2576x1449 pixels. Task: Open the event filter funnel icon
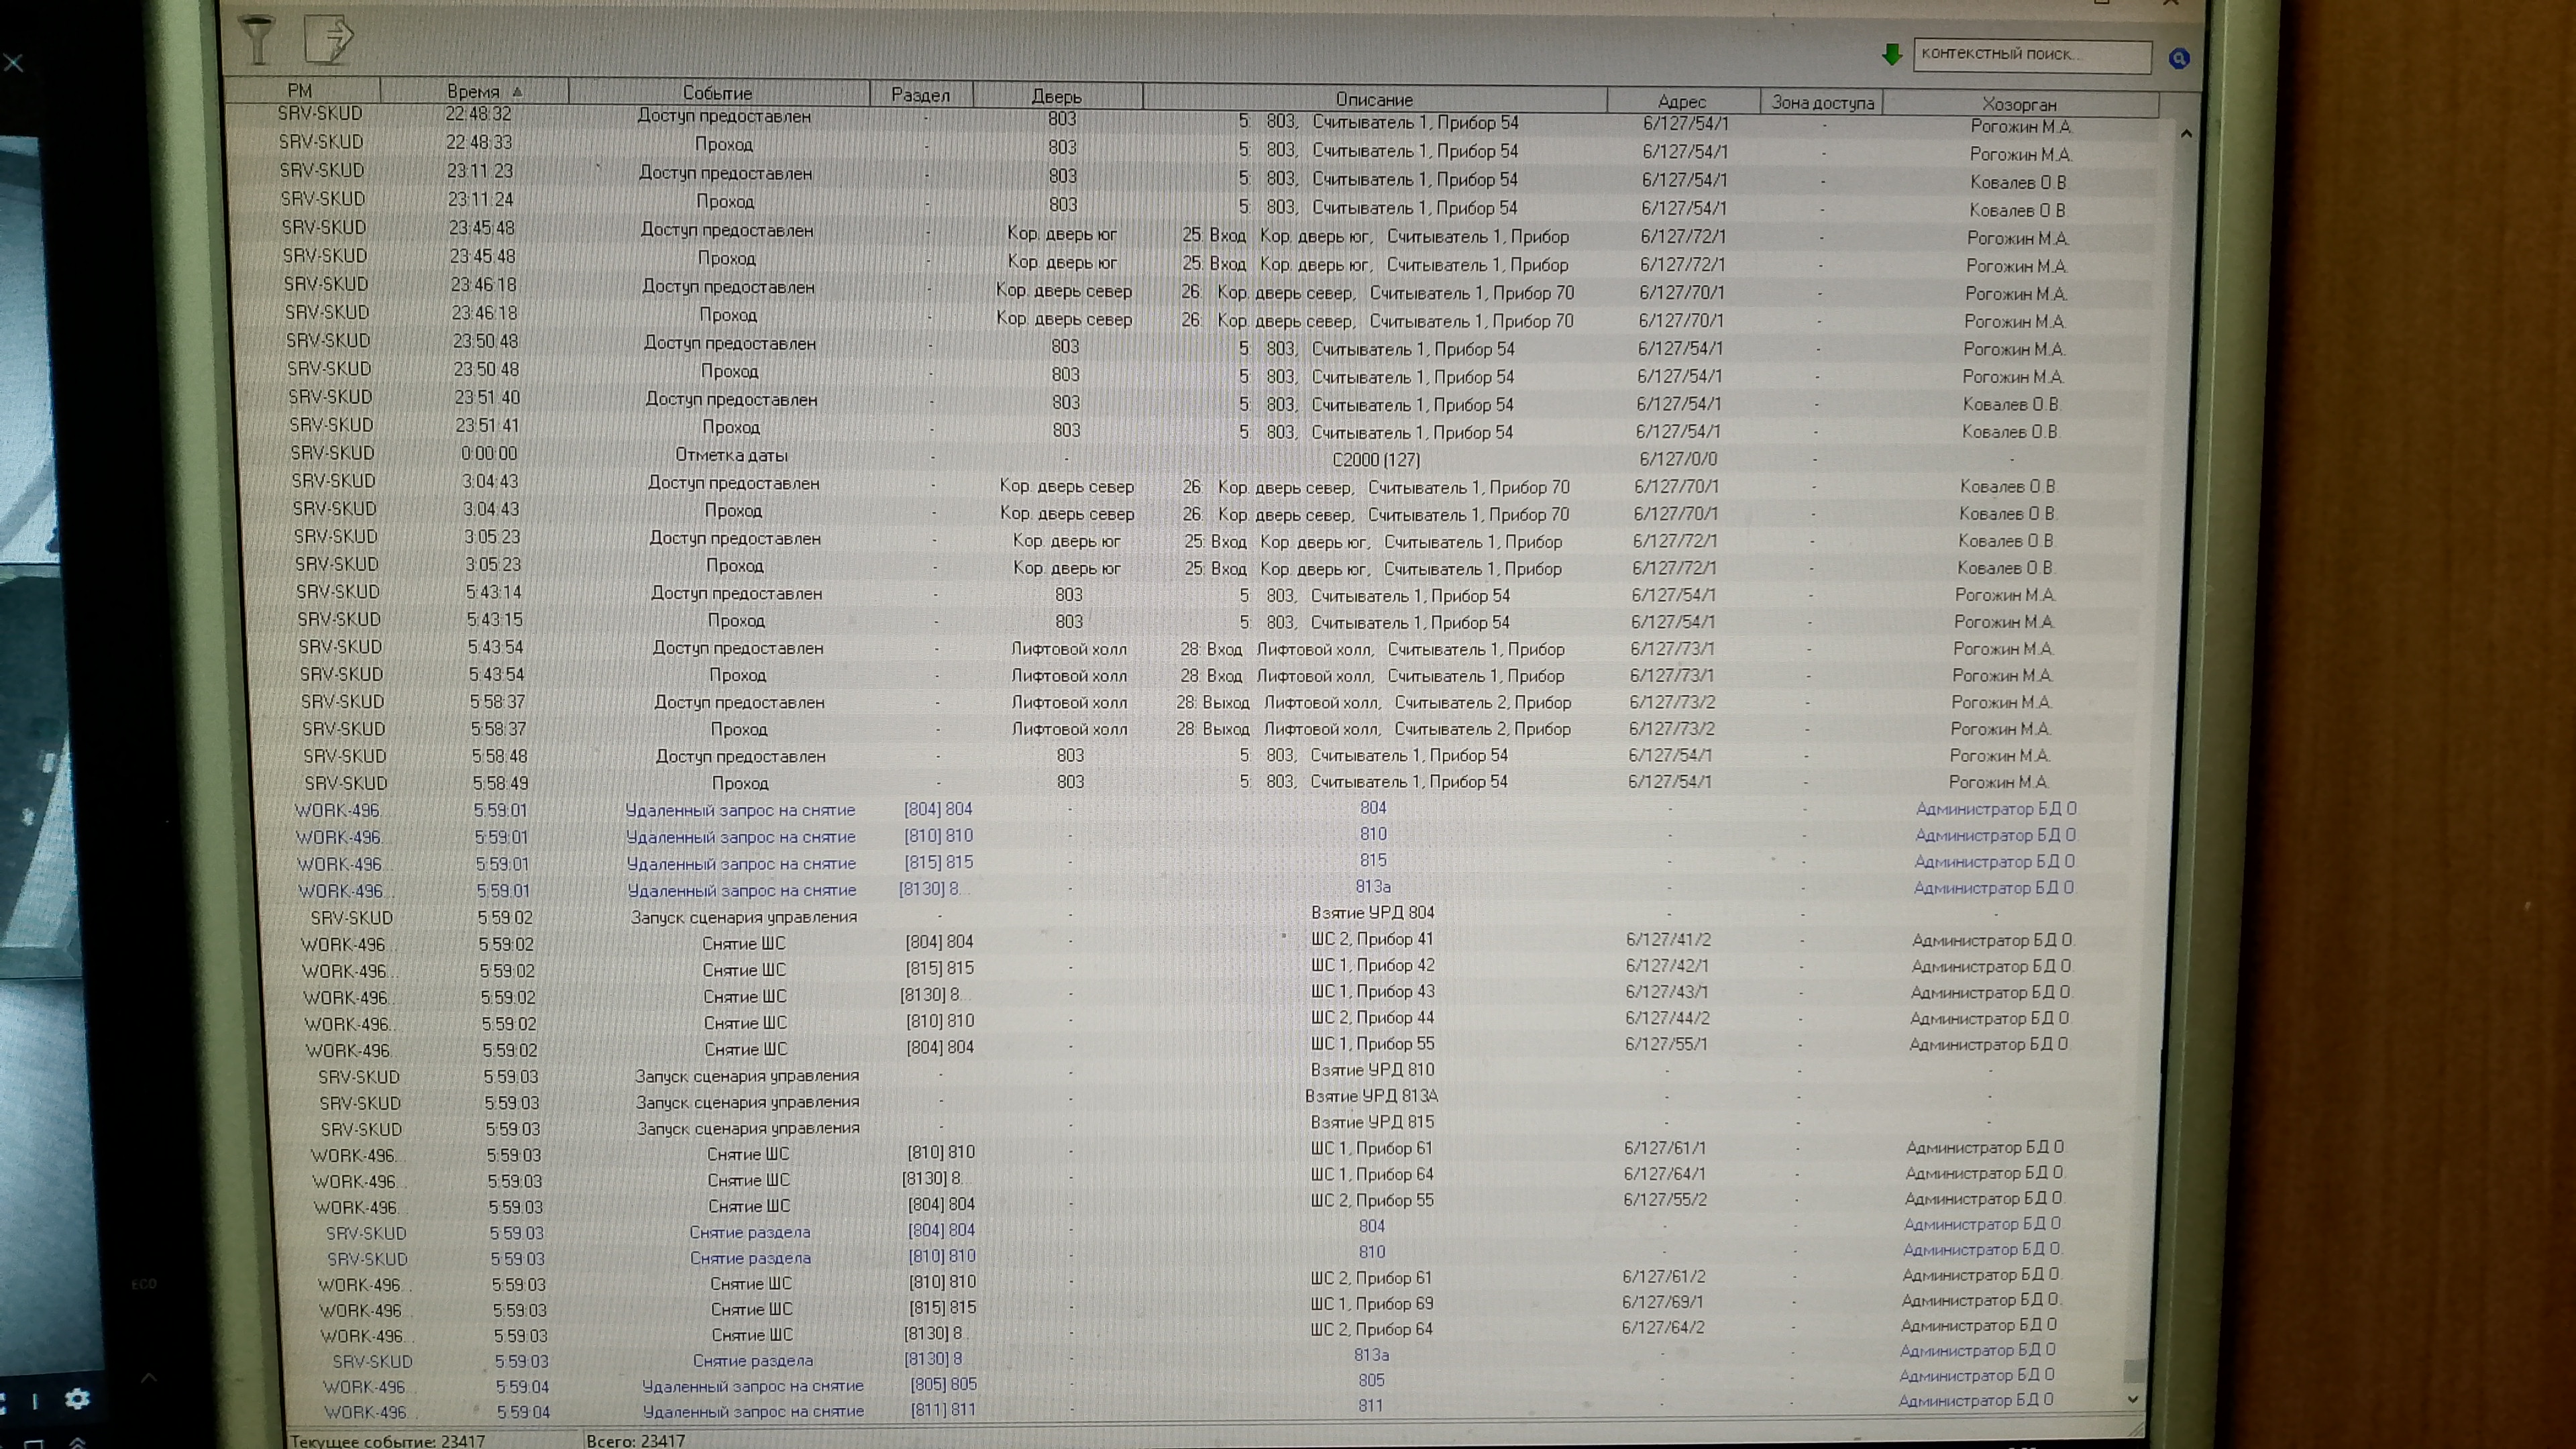click(x=258, y=40)
